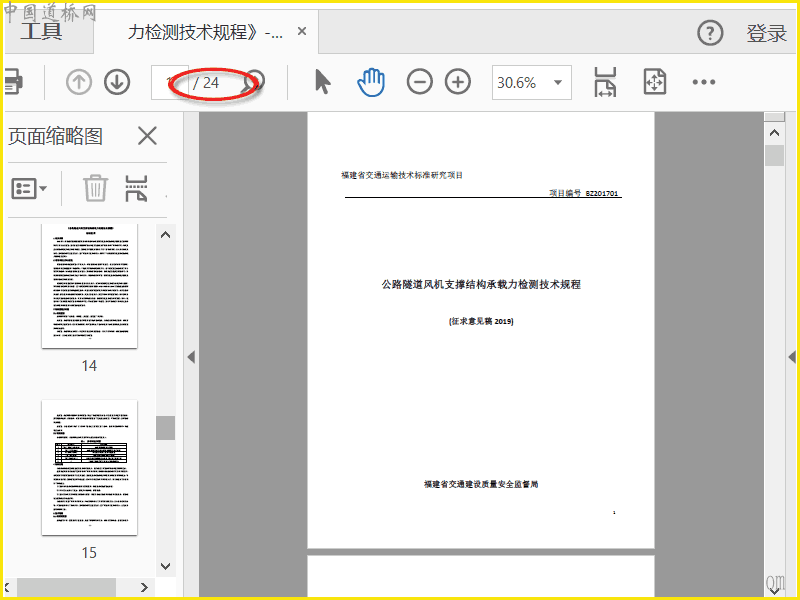Open the thumbnail options dropdown menu

click(x=29, y=189)
